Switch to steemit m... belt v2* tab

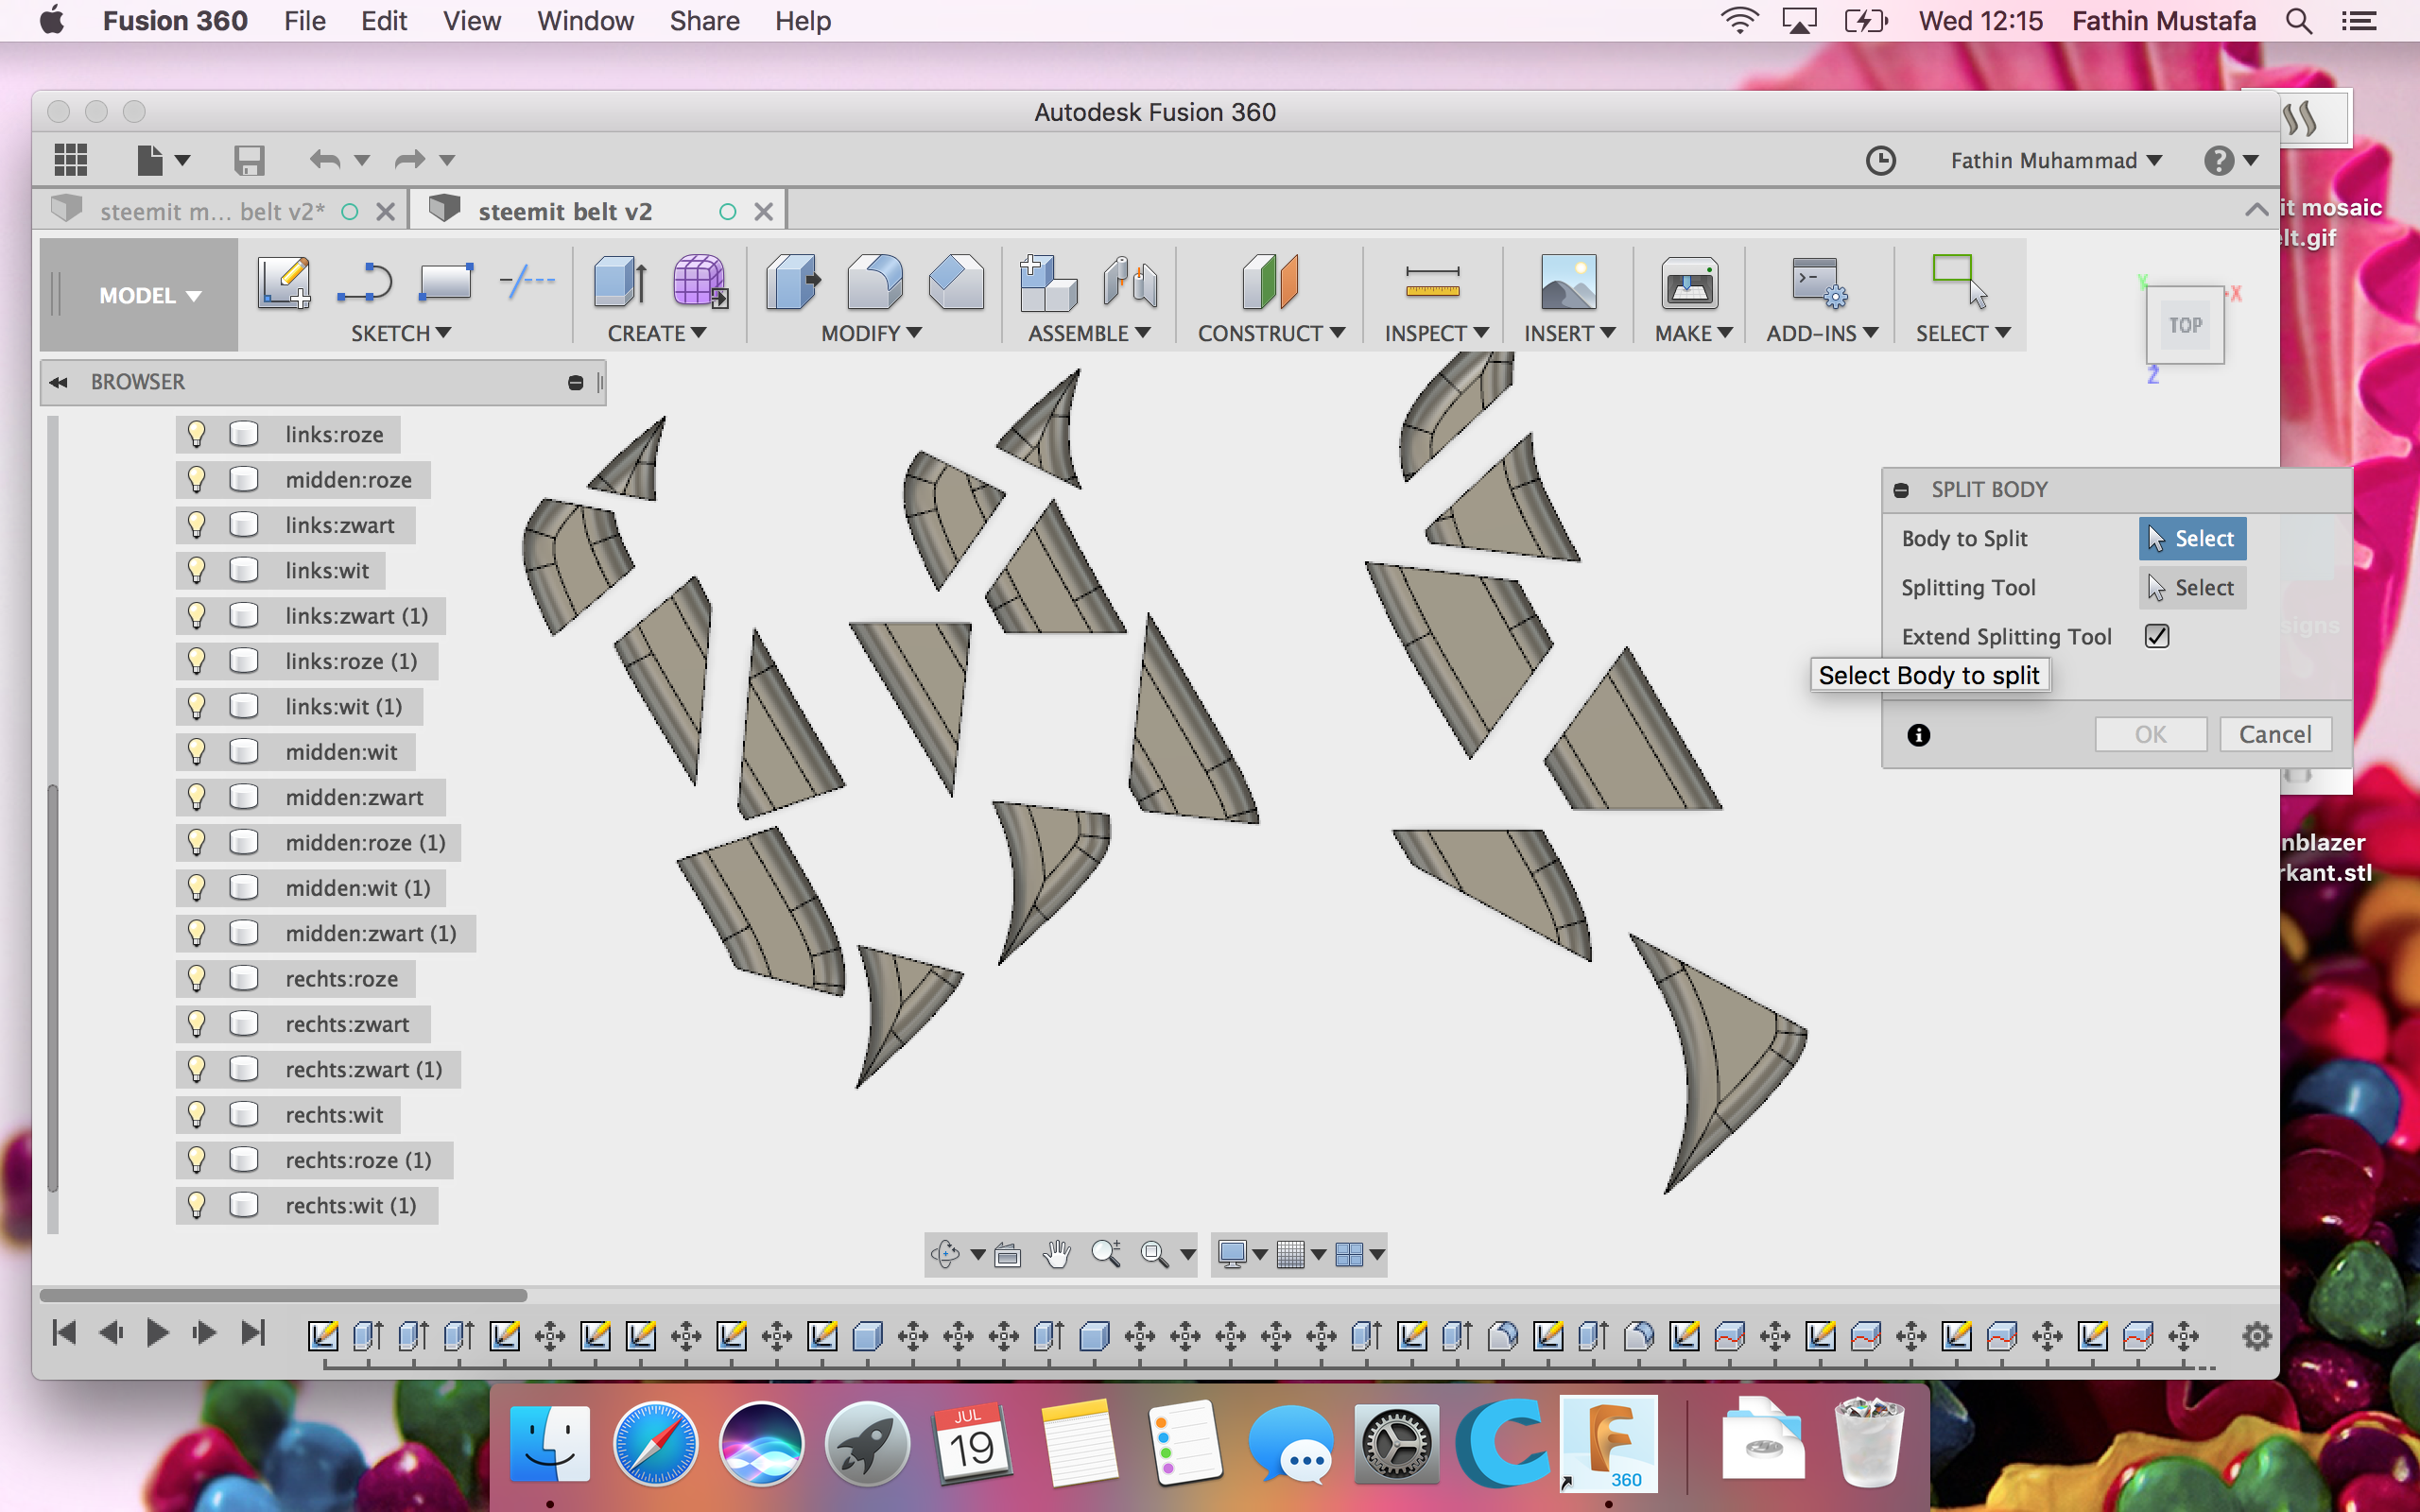[212, 211]
